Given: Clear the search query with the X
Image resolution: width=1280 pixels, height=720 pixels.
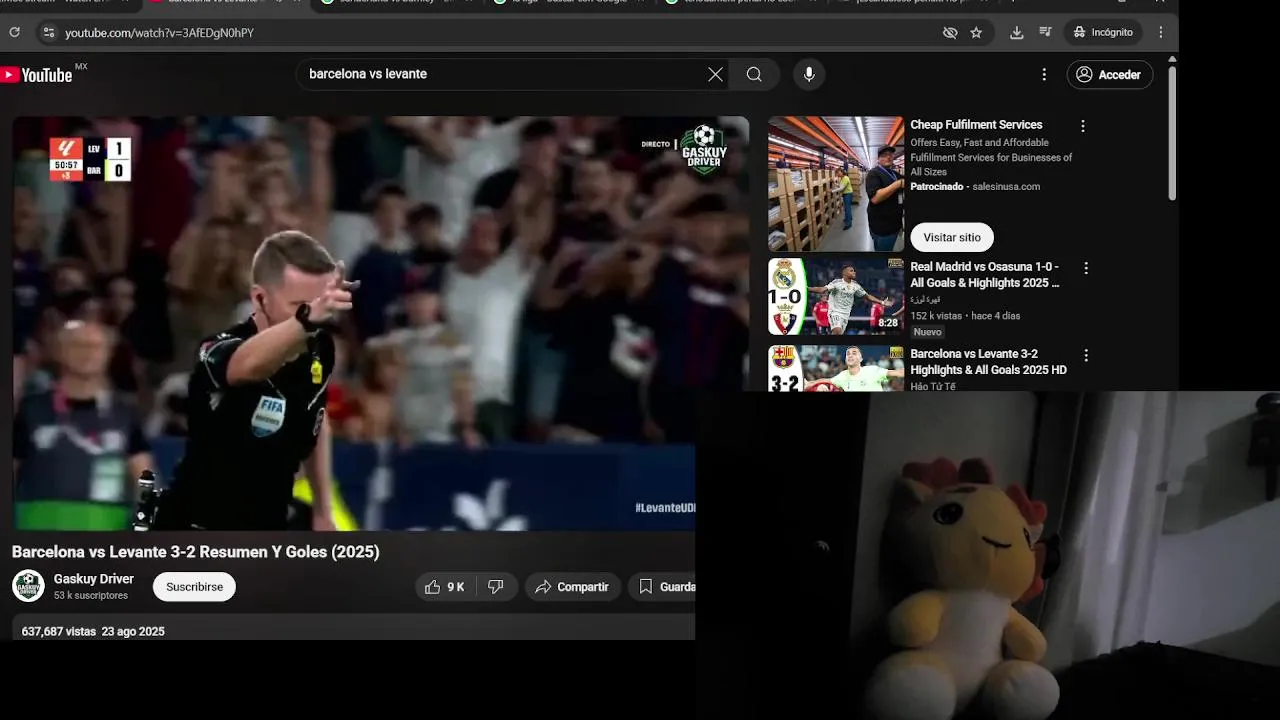Looking at the screenshot, I should click(x=715, y=74).
